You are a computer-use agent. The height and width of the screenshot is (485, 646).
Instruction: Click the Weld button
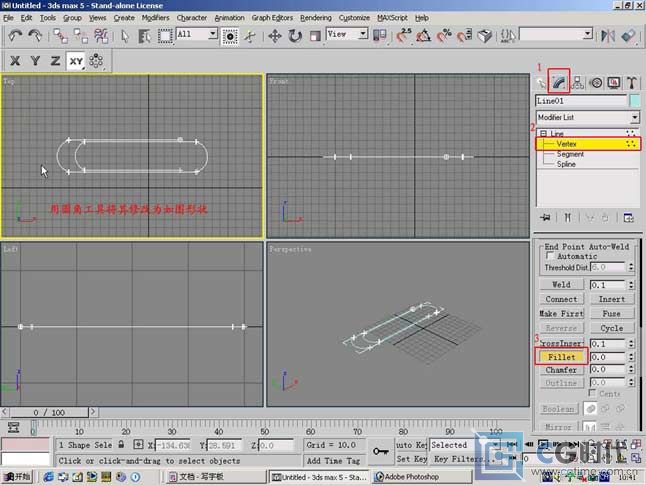[561, 285]
